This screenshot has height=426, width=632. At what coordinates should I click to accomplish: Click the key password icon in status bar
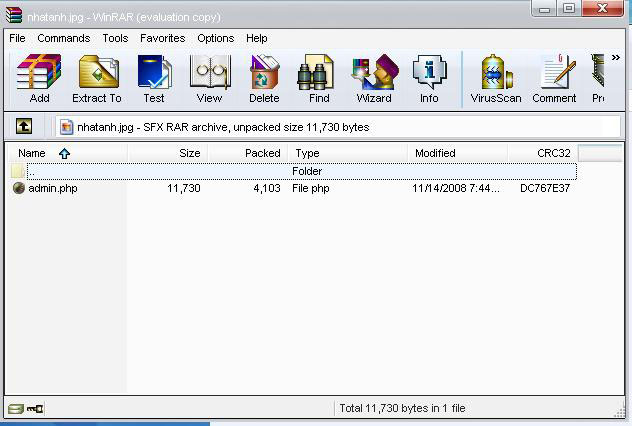(35, 409)
